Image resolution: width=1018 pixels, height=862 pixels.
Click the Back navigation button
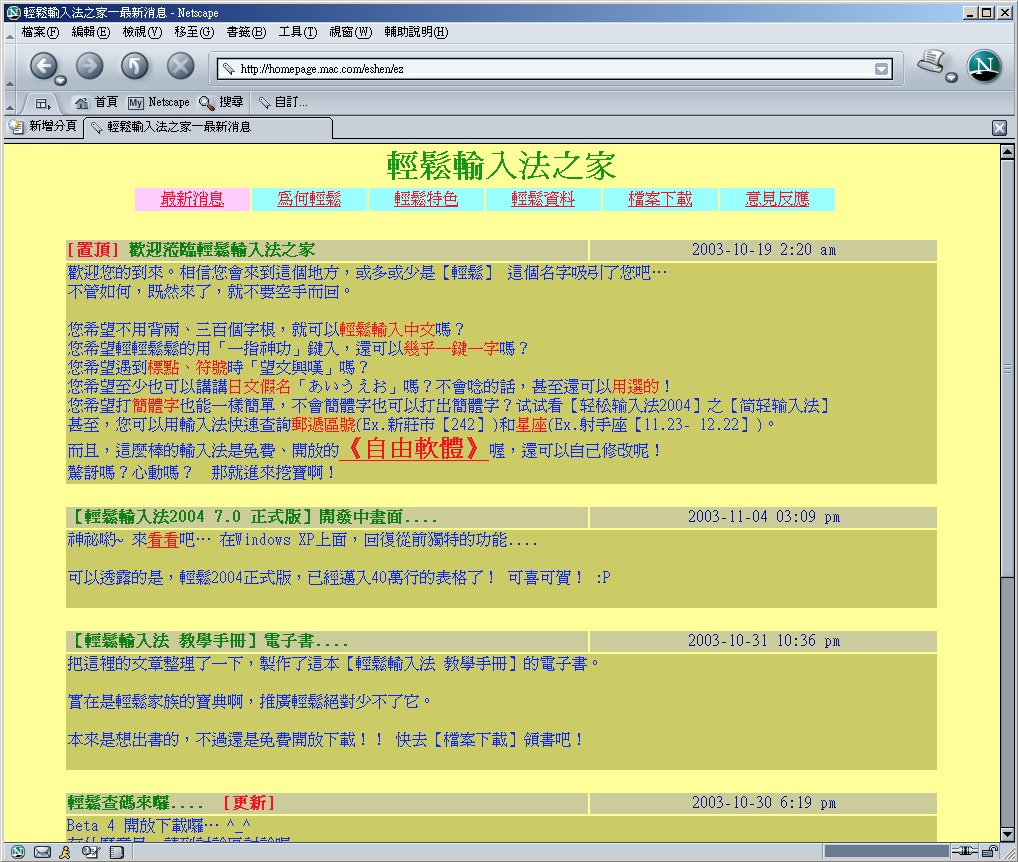43,66
